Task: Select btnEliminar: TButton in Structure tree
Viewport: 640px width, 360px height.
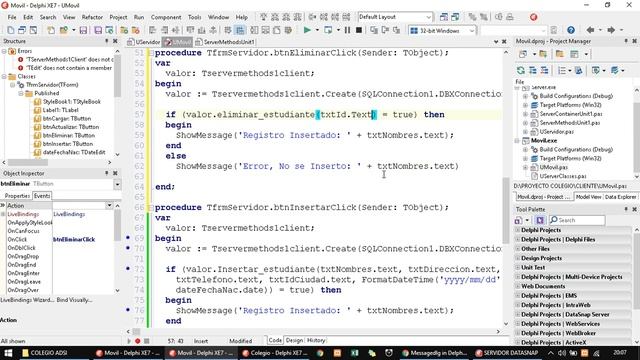Action: (68, 136)
